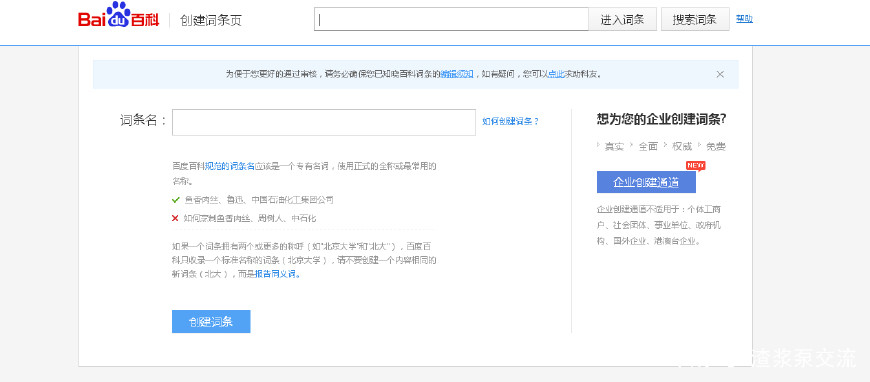Click the 周树人、中石化 bad example line
Image resolution: width=870 pixels, height=382 pixels.
tap(250, 219)
